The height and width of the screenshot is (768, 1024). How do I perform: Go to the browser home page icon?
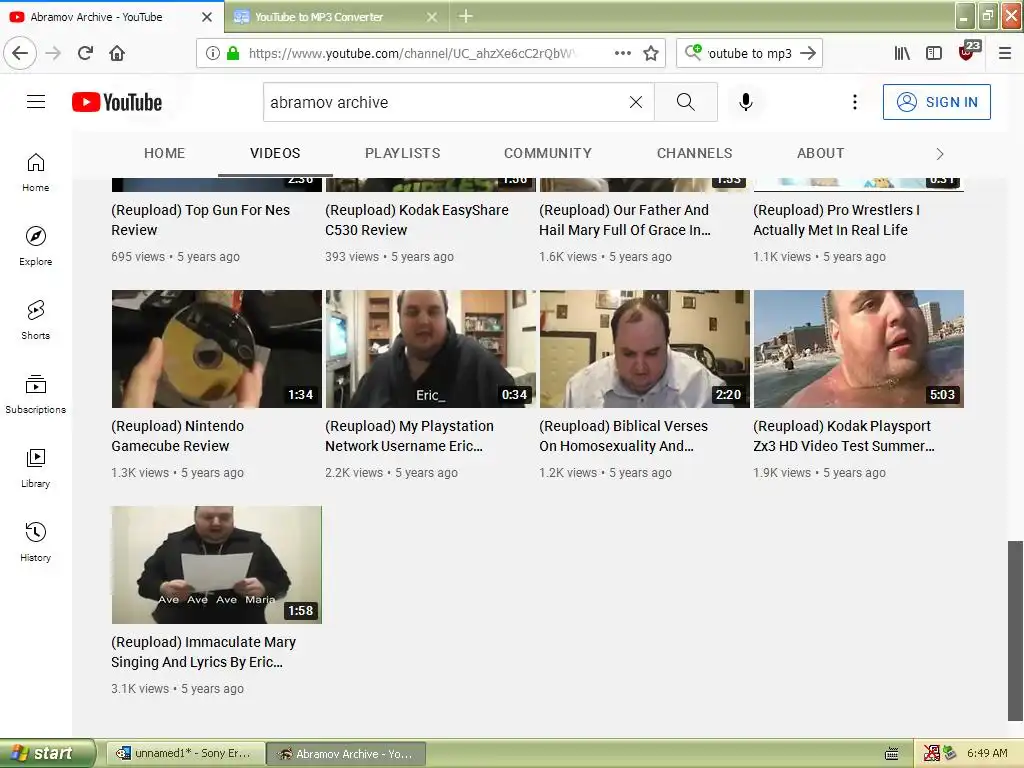117,53
